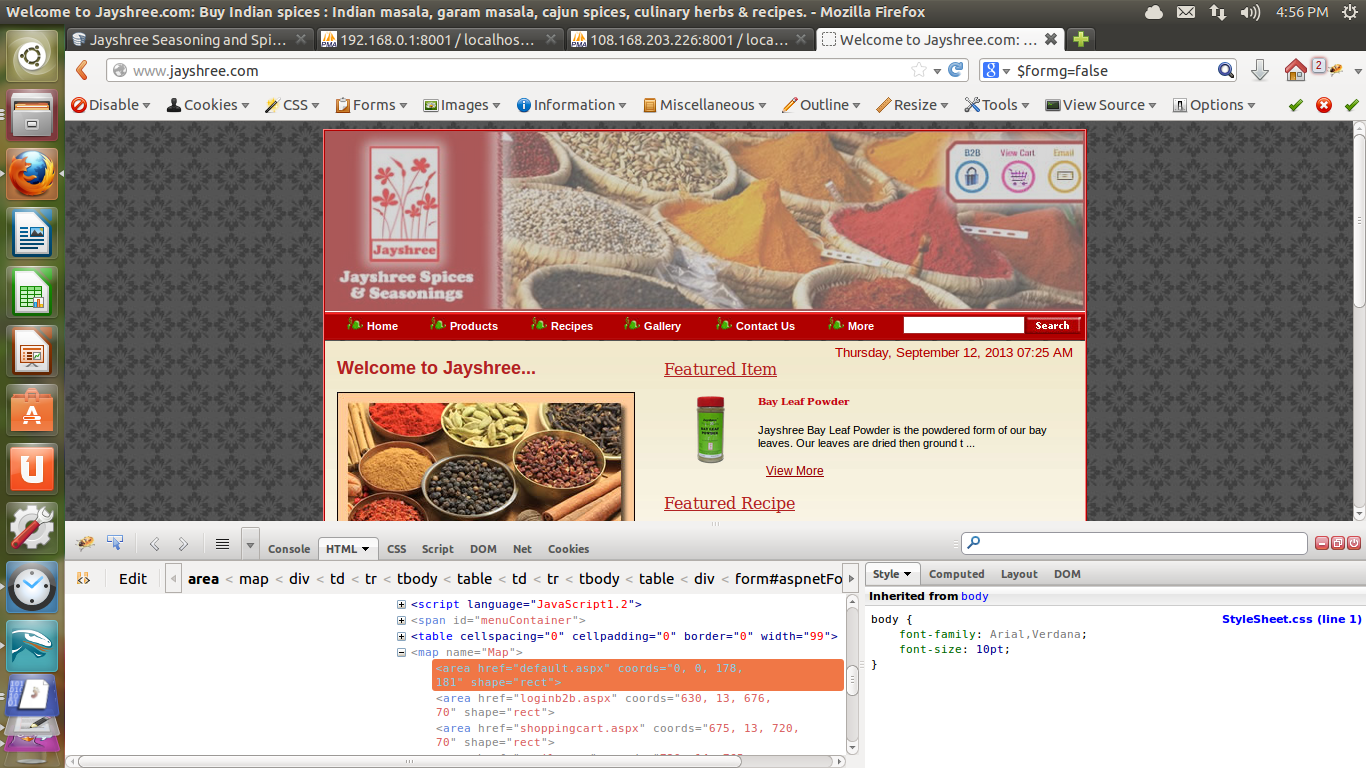The image size is (1366, 768).
Task: Open the View Source dropdown menu
Action: [1101, 105]
